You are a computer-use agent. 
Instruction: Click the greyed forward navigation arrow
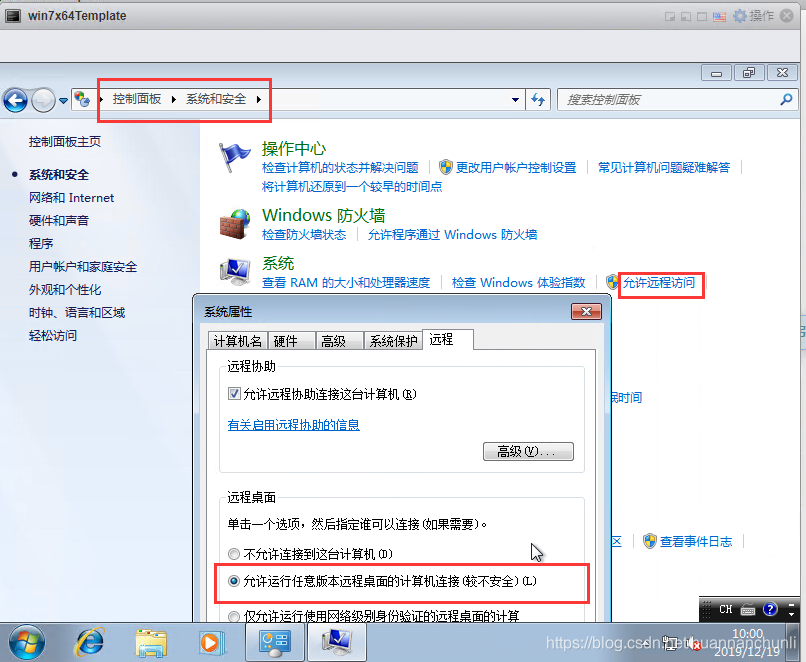tap(43, 100)
